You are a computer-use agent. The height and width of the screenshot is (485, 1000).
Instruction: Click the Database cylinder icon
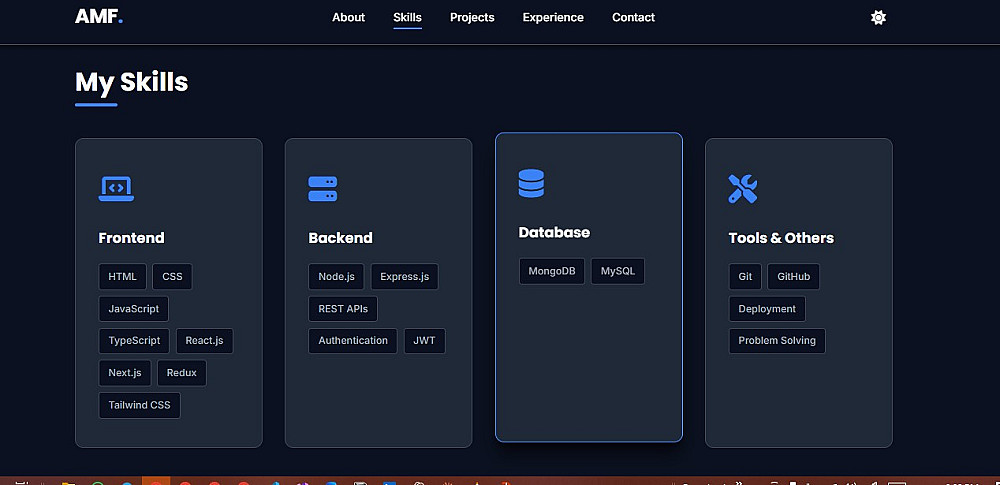(531, 184)
